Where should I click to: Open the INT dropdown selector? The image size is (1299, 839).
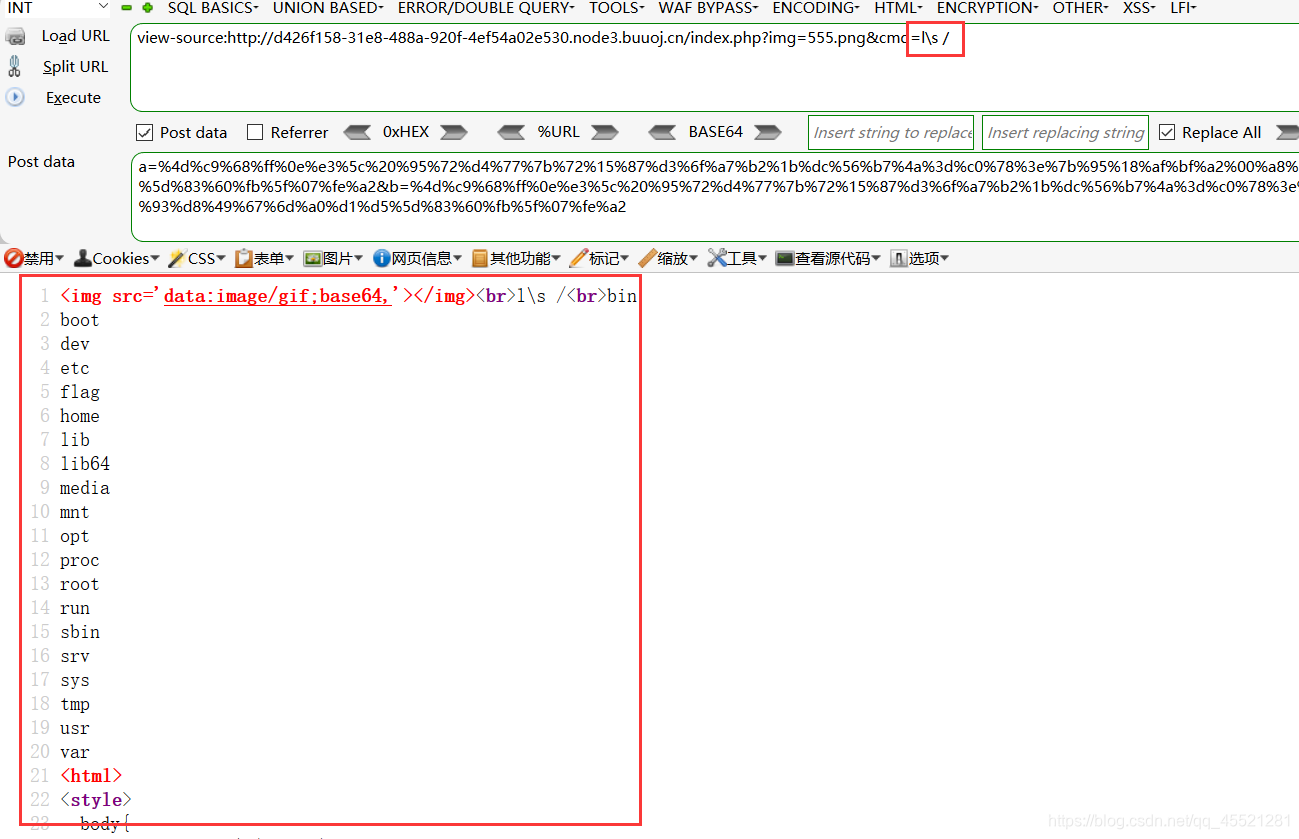pos(56,8)
